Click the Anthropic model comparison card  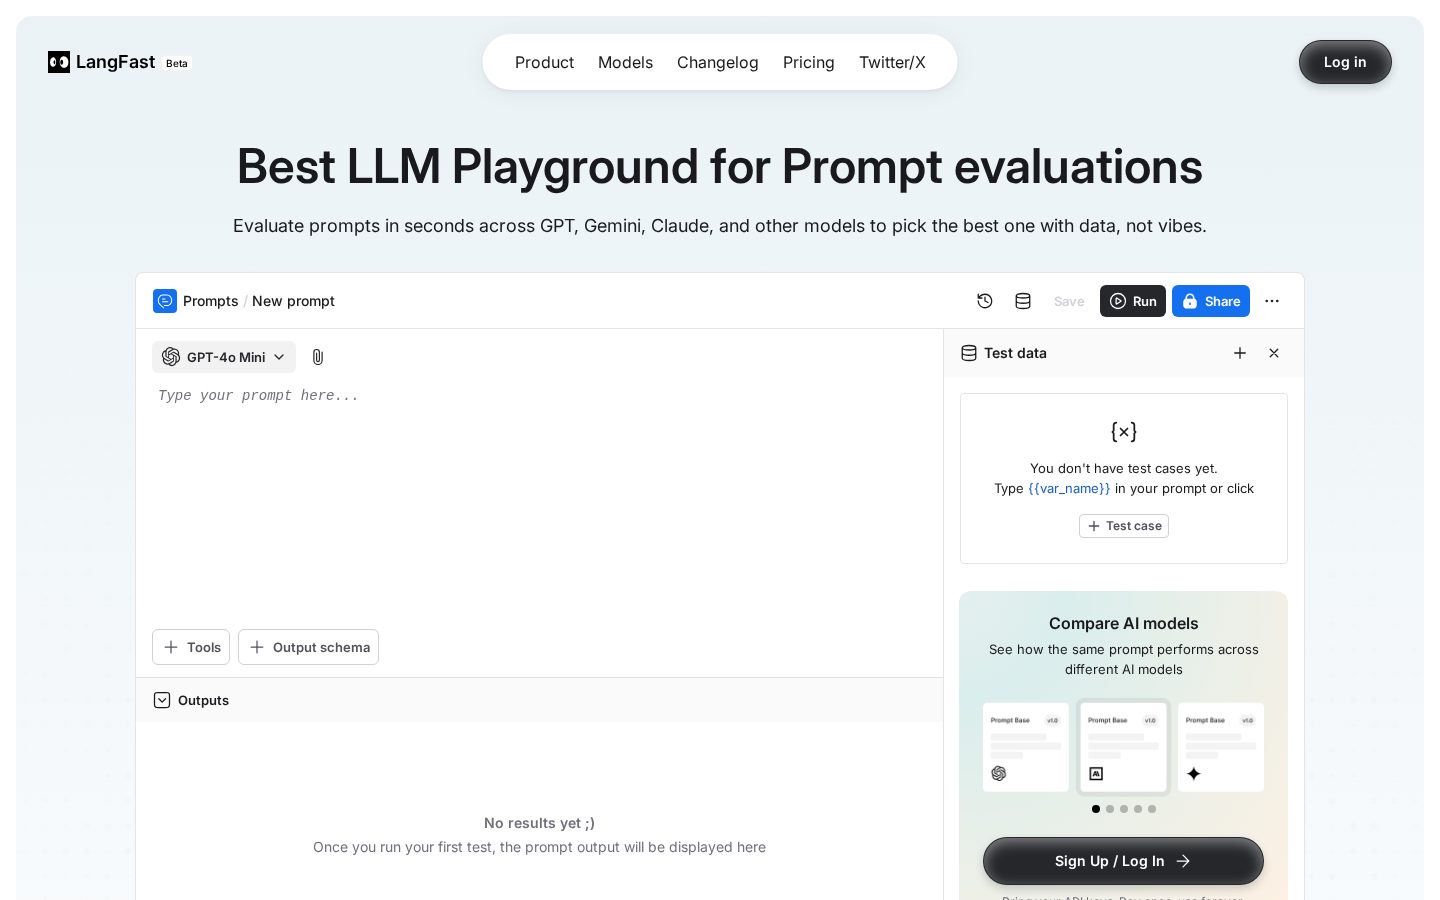coord(1123,747)
